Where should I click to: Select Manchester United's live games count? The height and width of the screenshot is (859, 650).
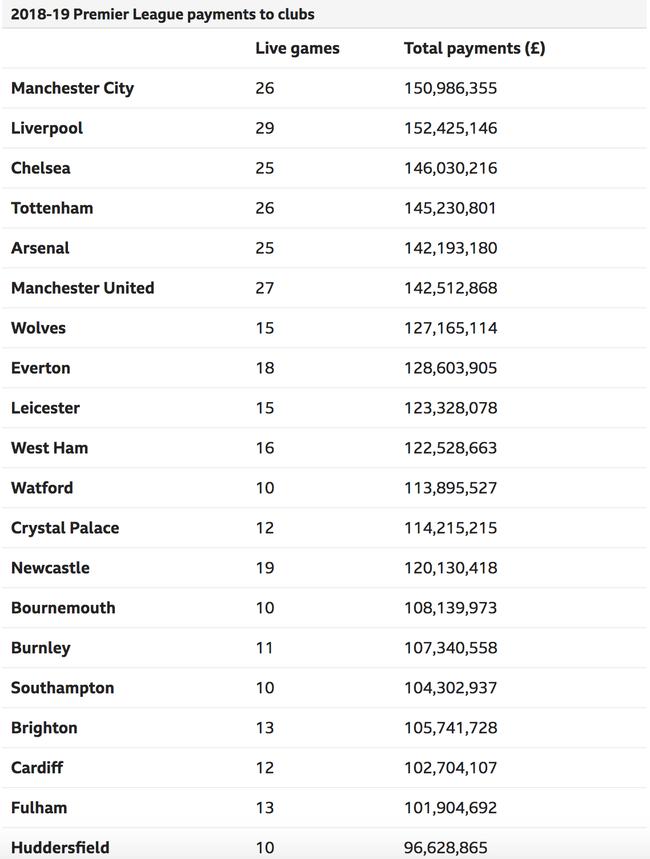(264, 288)
